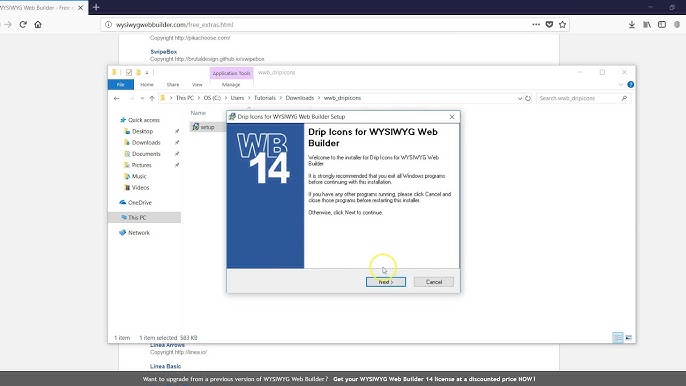Toggle the quick access toolbar checkmark icon
Image resolution: width=686 pixels, height=386 pixels.
pos(129,73)
